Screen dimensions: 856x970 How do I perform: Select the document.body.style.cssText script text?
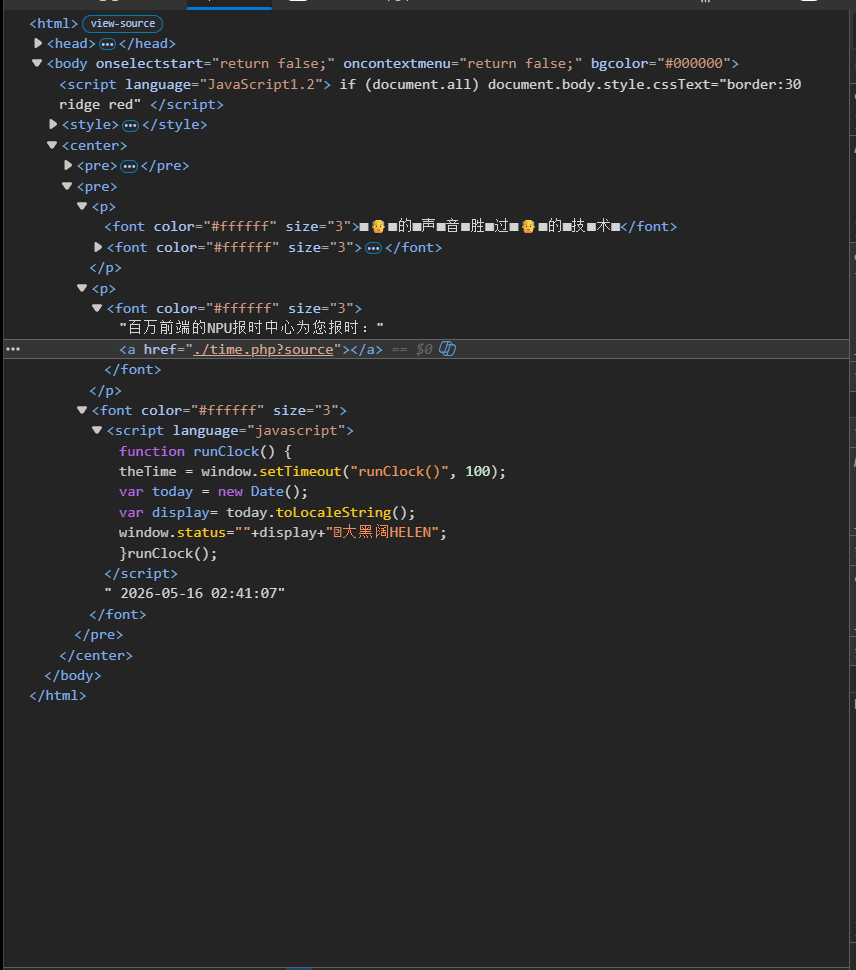430,94
